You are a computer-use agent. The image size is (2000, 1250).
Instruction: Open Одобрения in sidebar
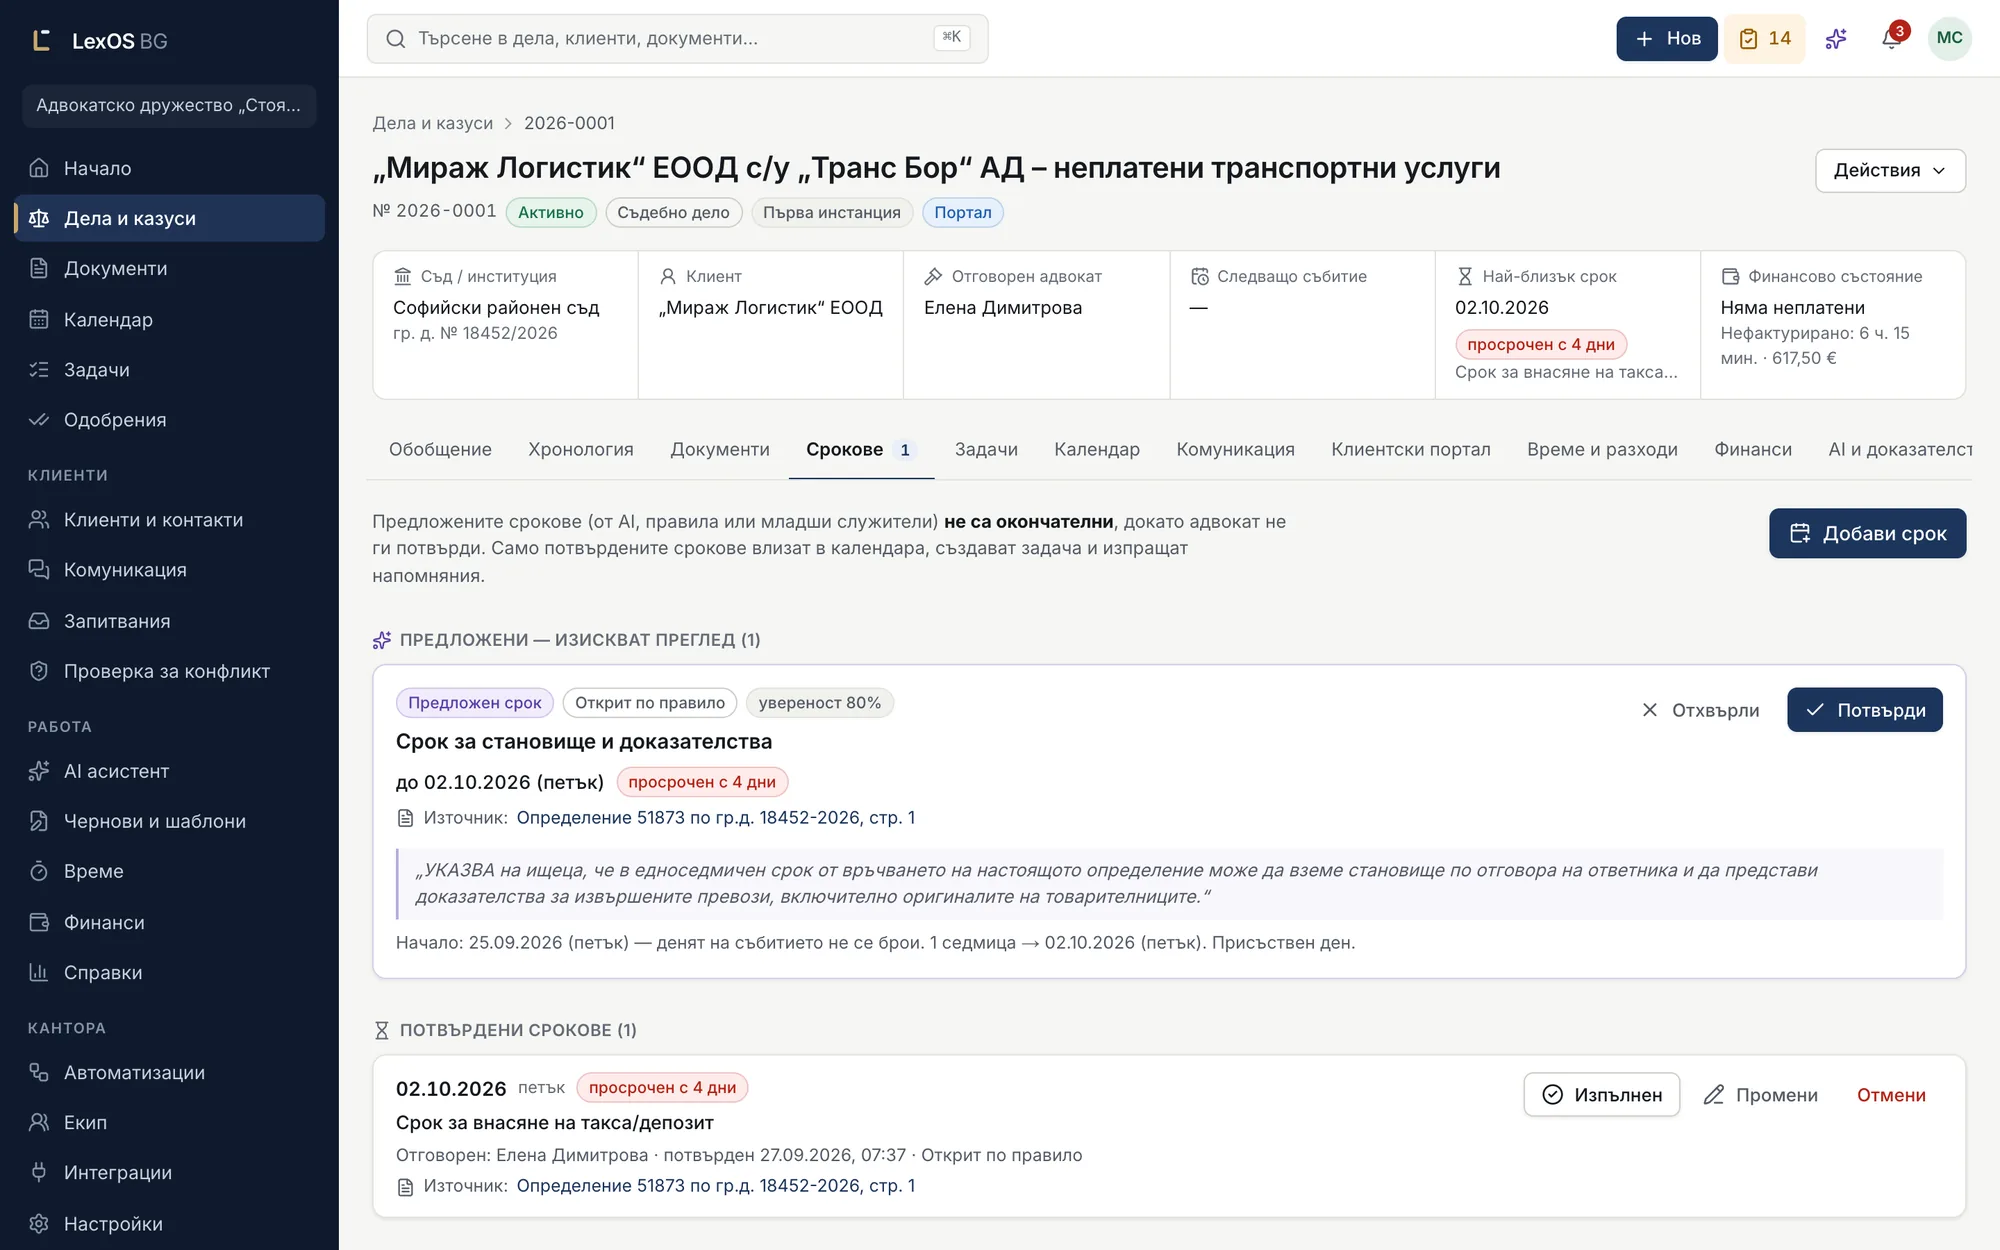(170, 419)
